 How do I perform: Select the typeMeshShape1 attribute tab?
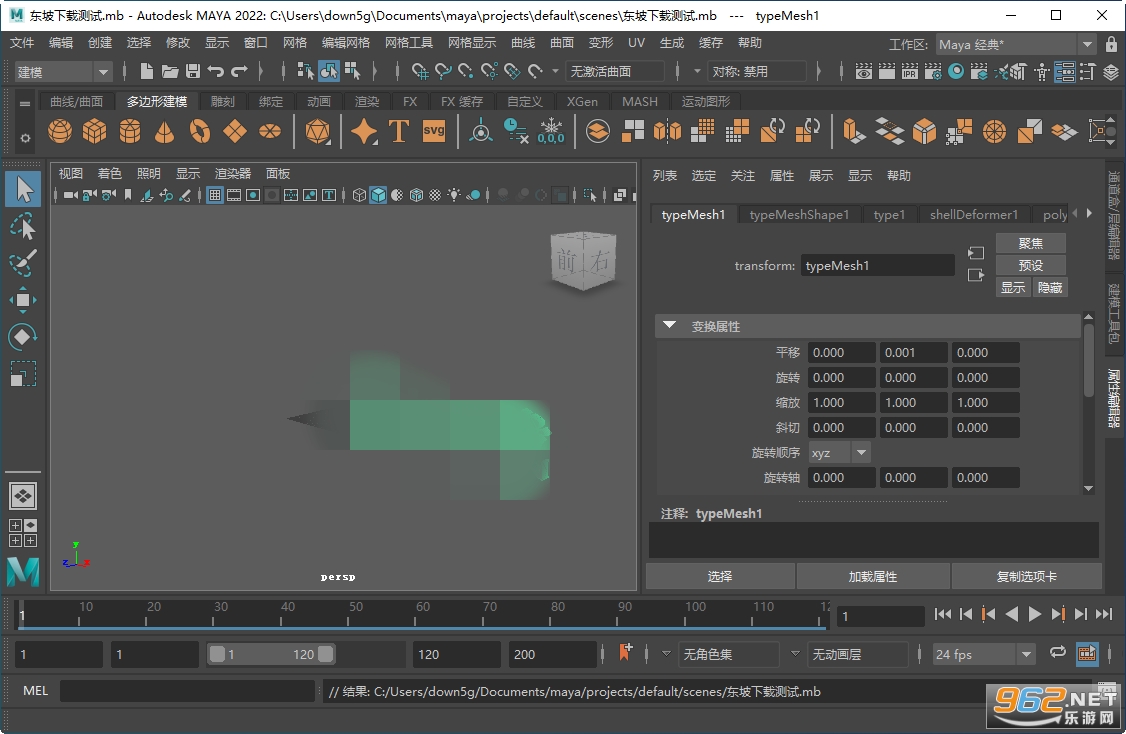(x=799, y=214)
